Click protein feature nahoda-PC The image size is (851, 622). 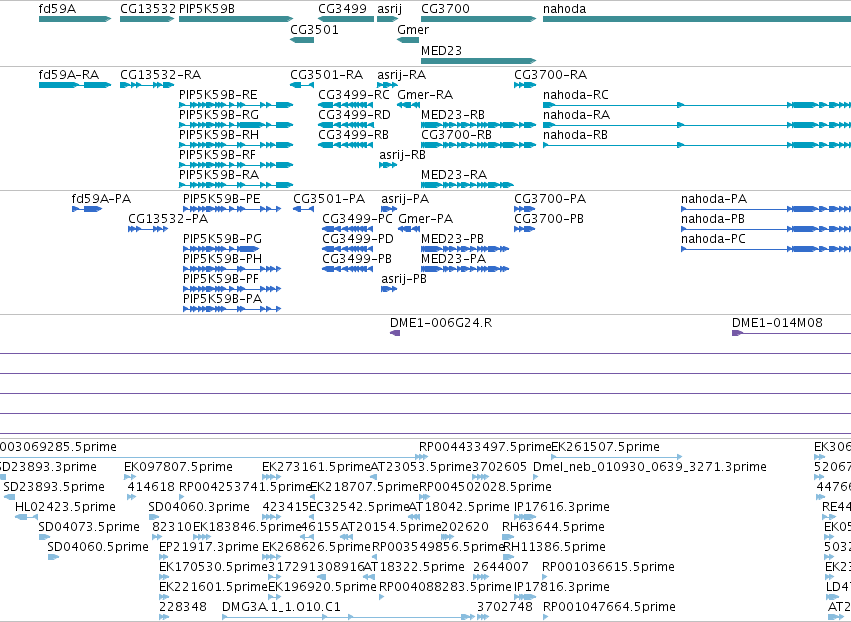(766, 249)
